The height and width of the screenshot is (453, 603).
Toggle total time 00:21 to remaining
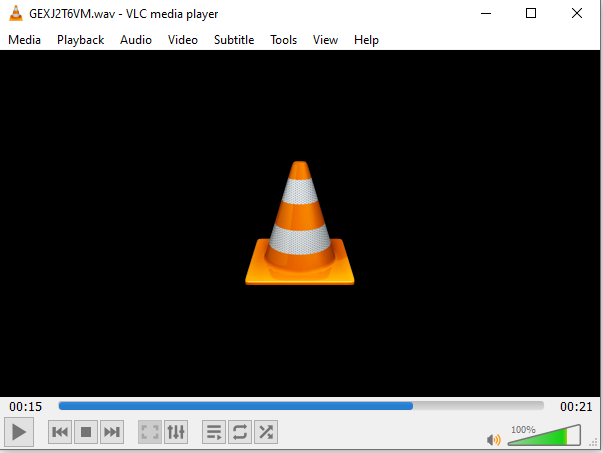(x=576, y=406)
